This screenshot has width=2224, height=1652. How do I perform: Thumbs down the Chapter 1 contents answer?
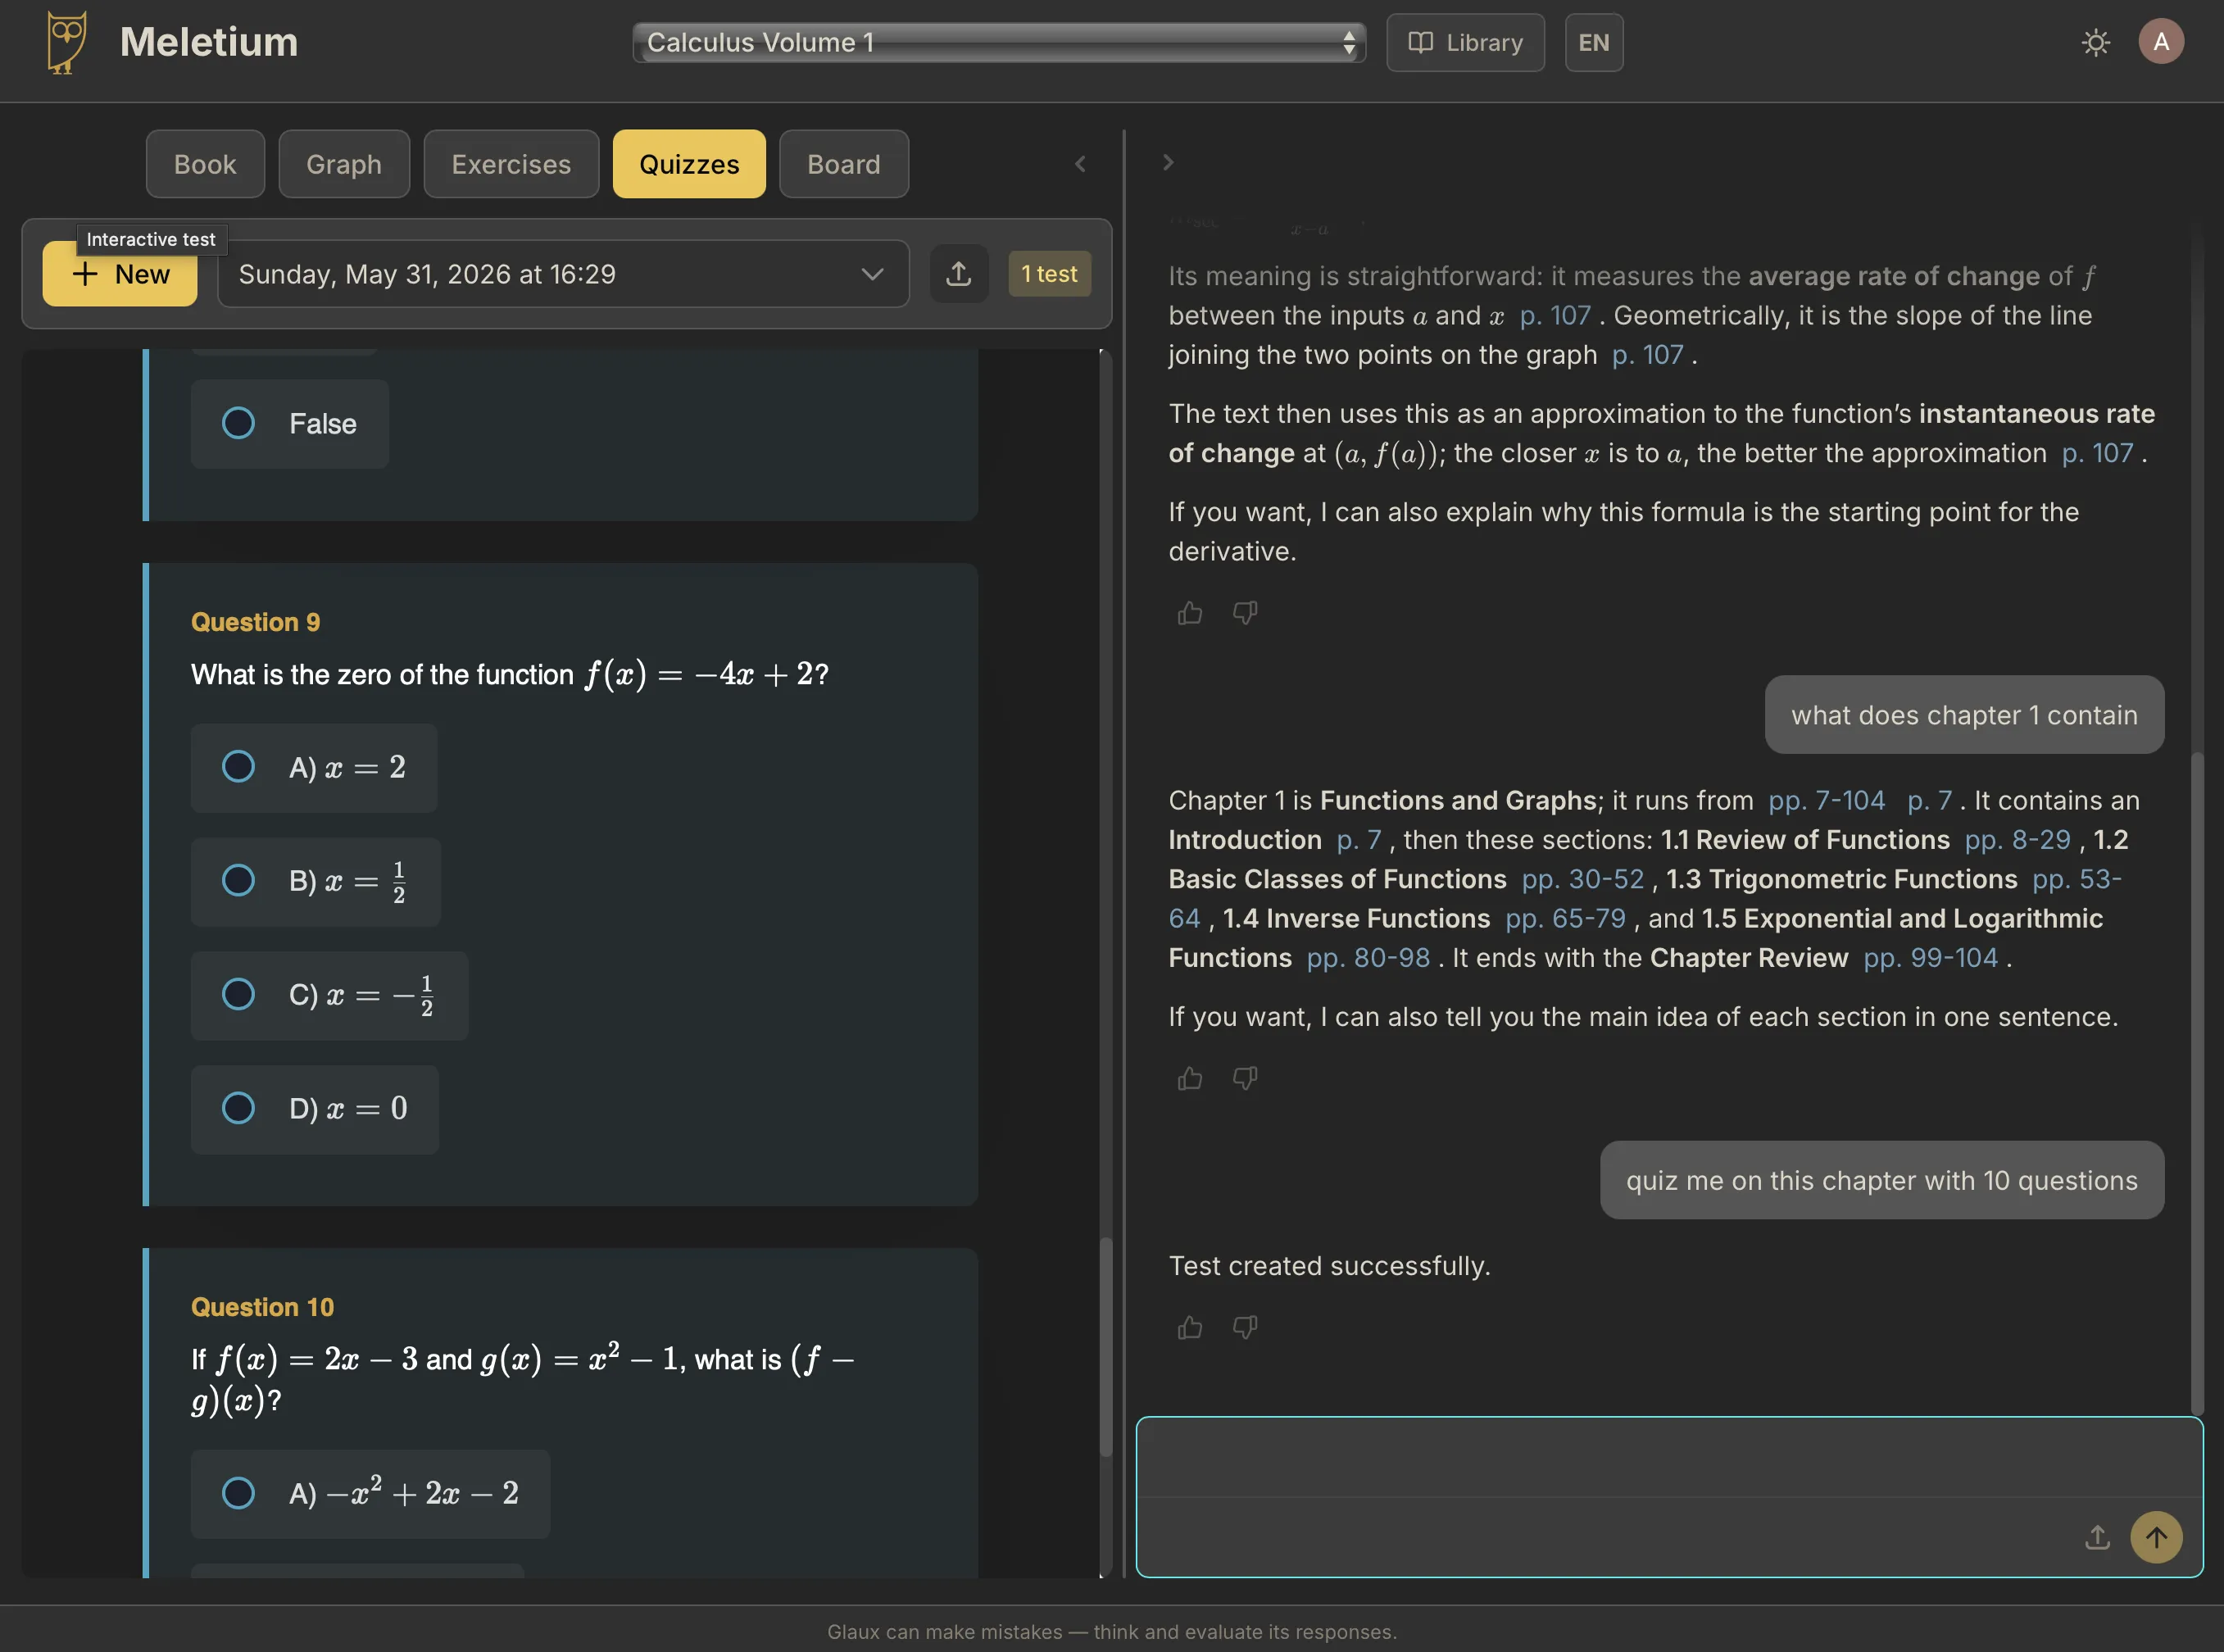tap(1244, 1078)
